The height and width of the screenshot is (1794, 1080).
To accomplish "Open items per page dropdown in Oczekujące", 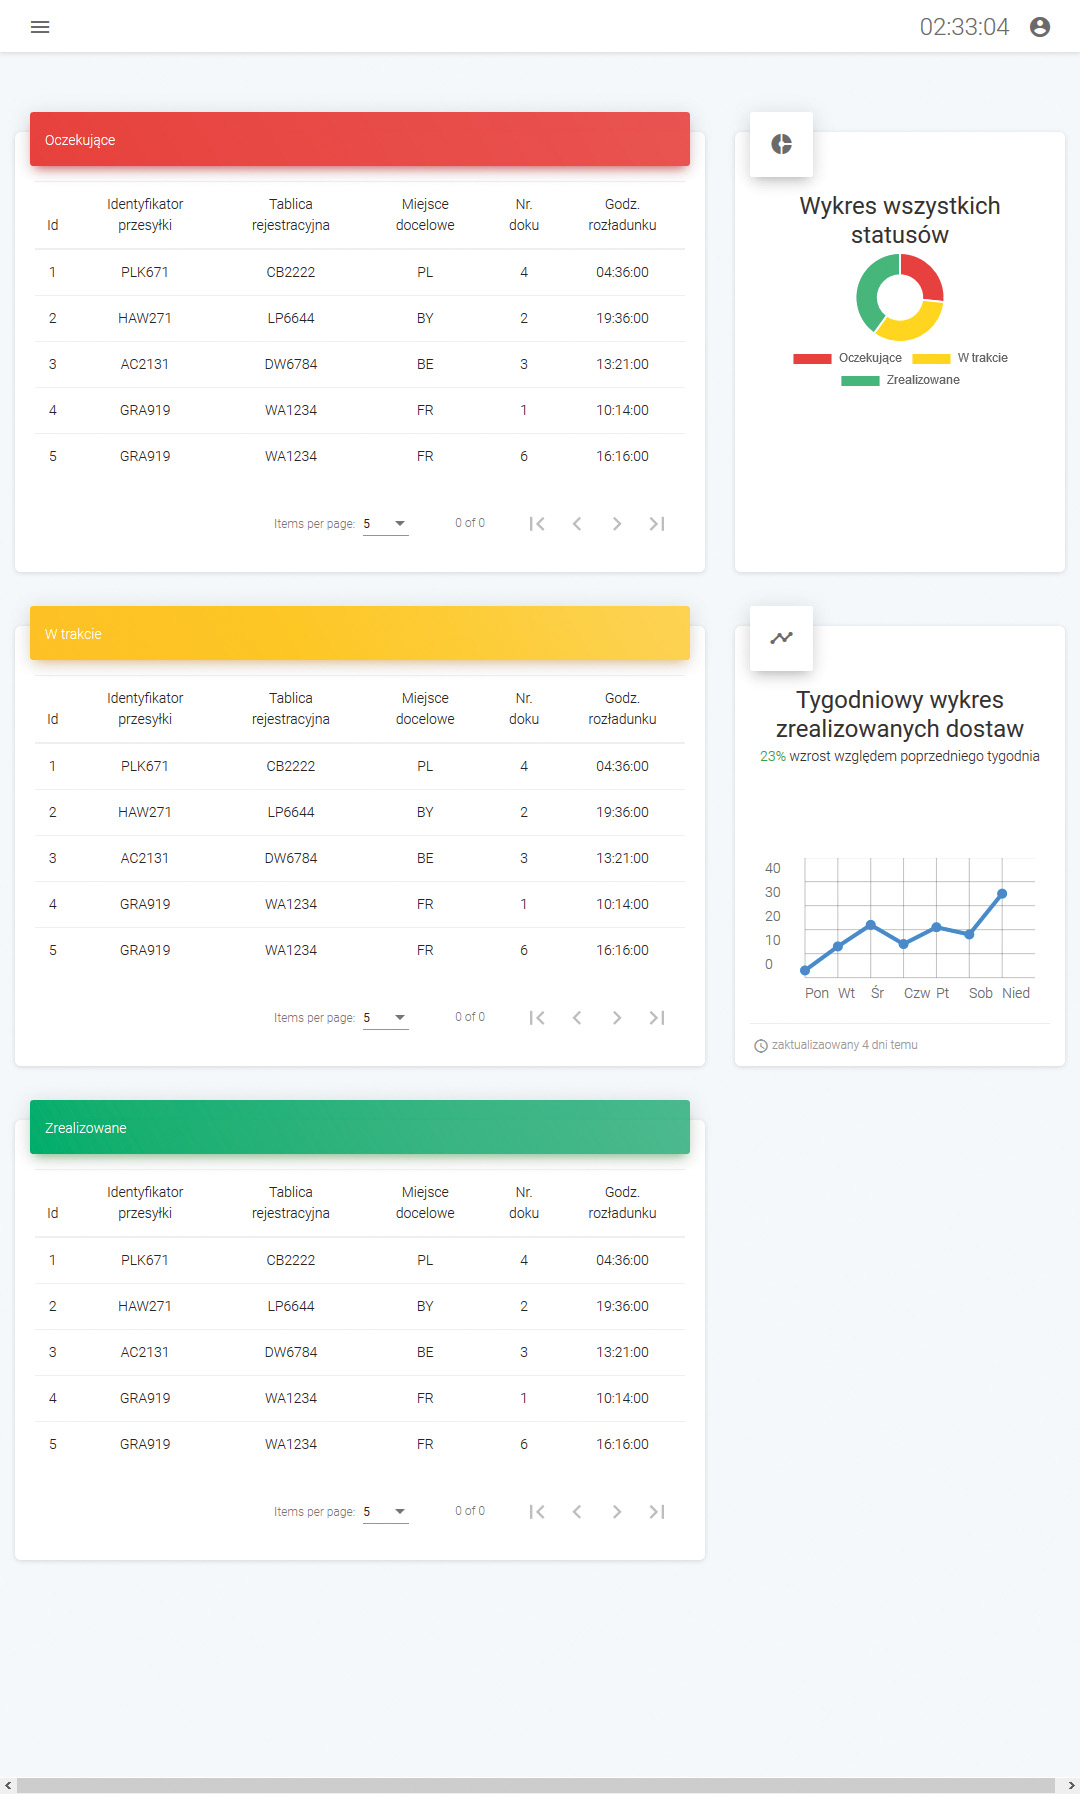I will pyautogui.click(x=385, y=524).
